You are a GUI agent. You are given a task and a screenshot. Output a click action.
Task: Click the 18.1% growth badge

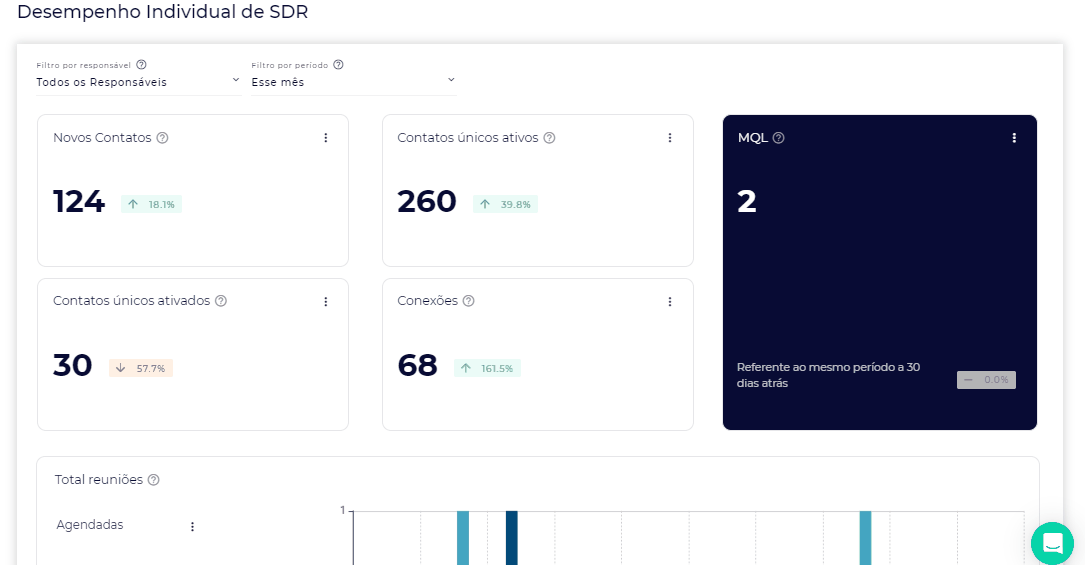click(x=151, y=204)
